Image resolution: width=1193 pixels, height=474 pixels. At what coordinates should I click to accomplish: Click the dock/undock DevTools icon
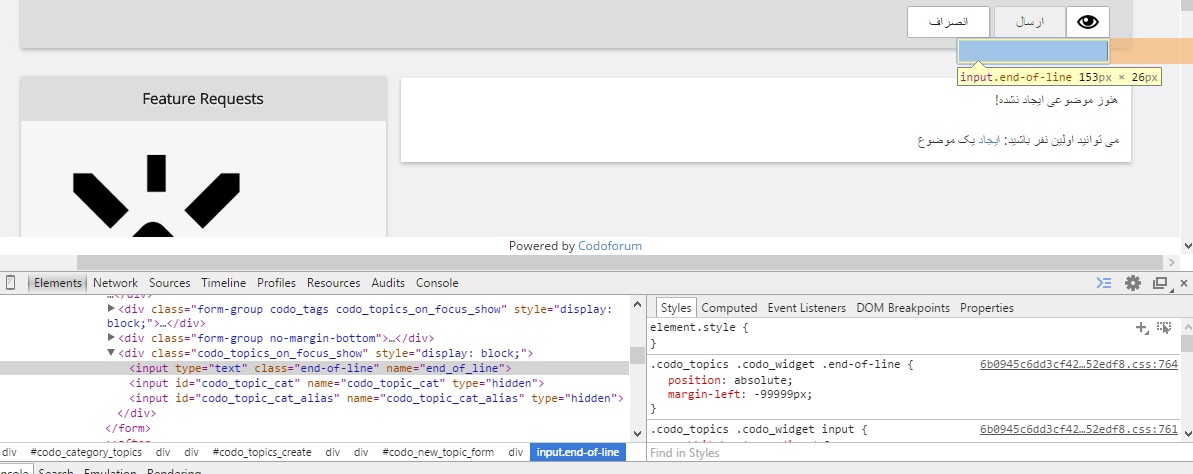pos(1160,283)
